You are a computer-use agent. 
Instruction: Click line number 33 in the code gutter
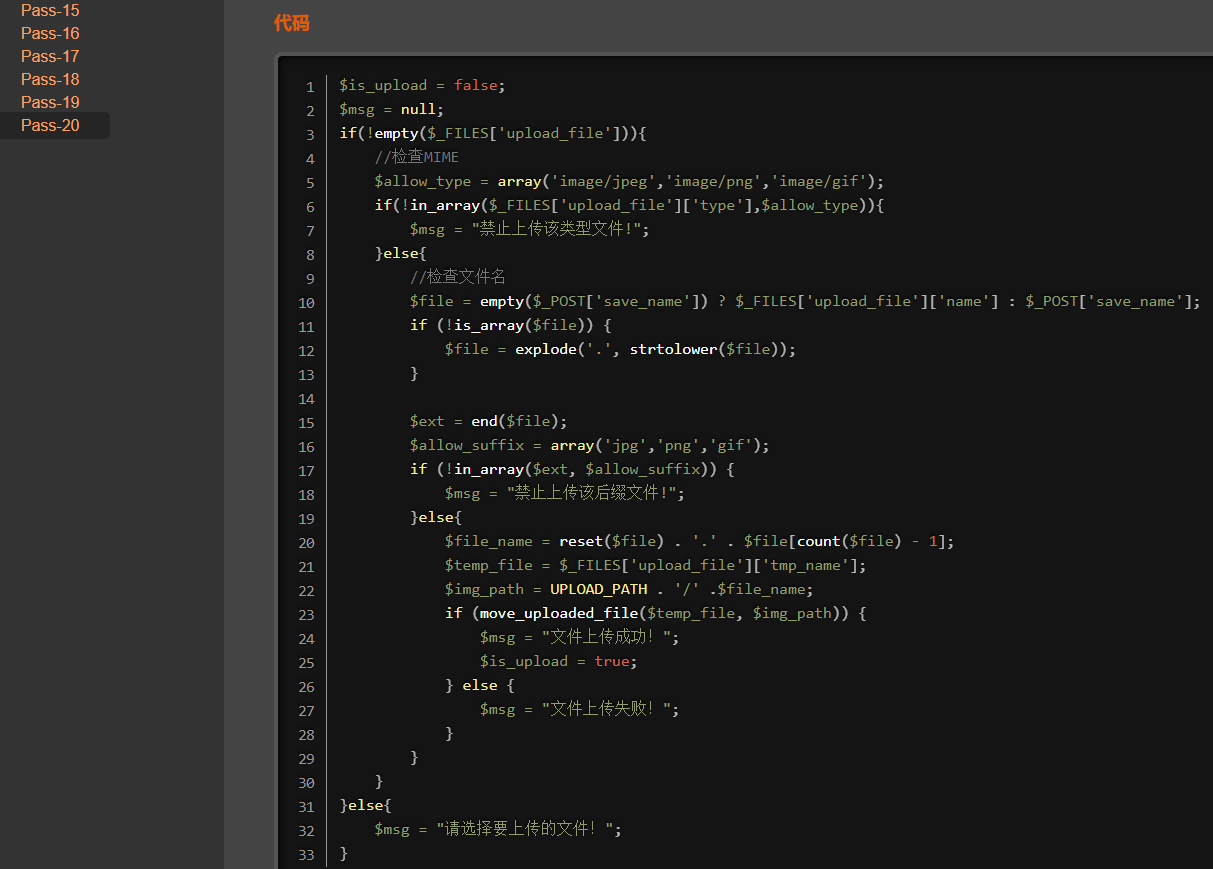pos(306,855)
